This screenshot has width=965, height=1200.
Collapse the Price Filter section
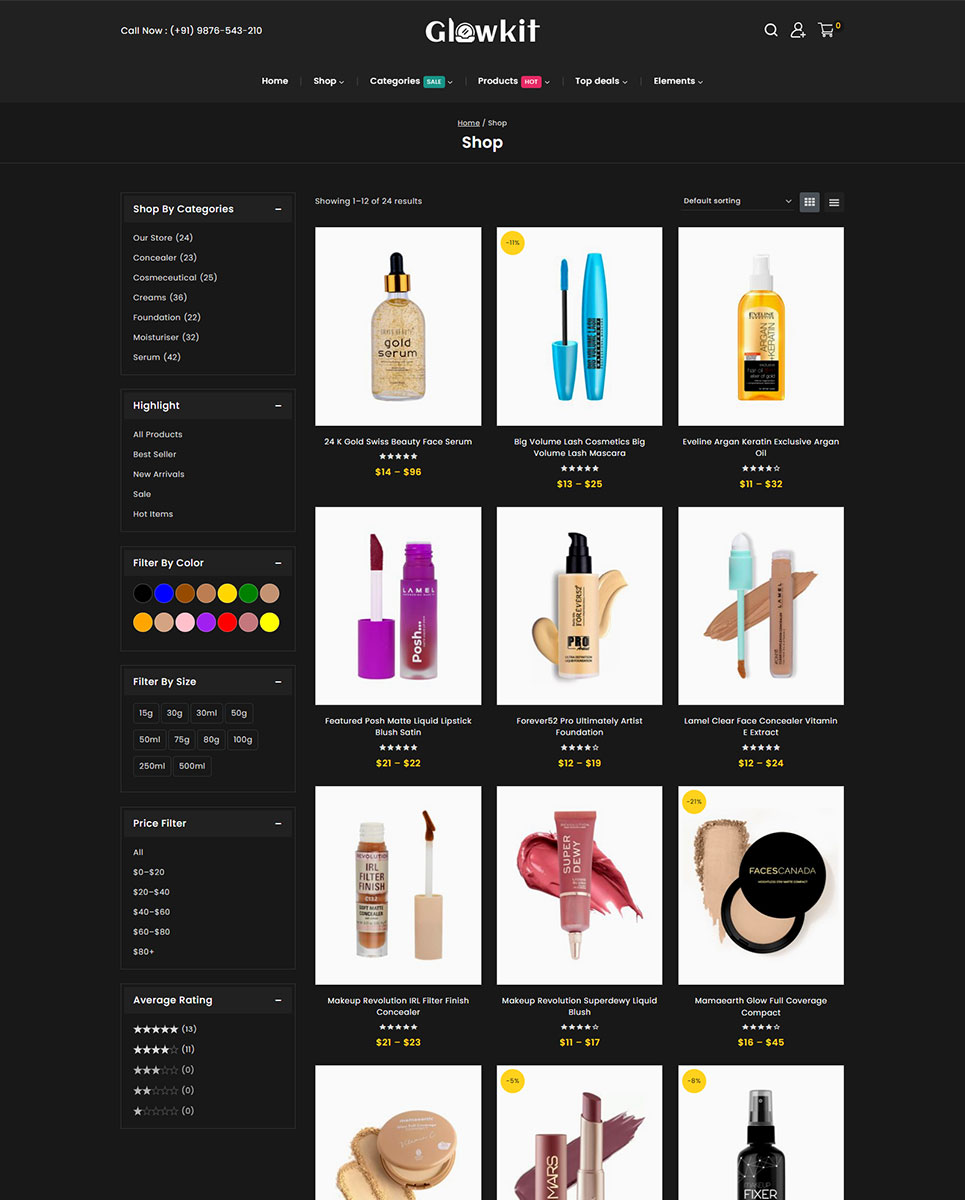click(278, 823)
